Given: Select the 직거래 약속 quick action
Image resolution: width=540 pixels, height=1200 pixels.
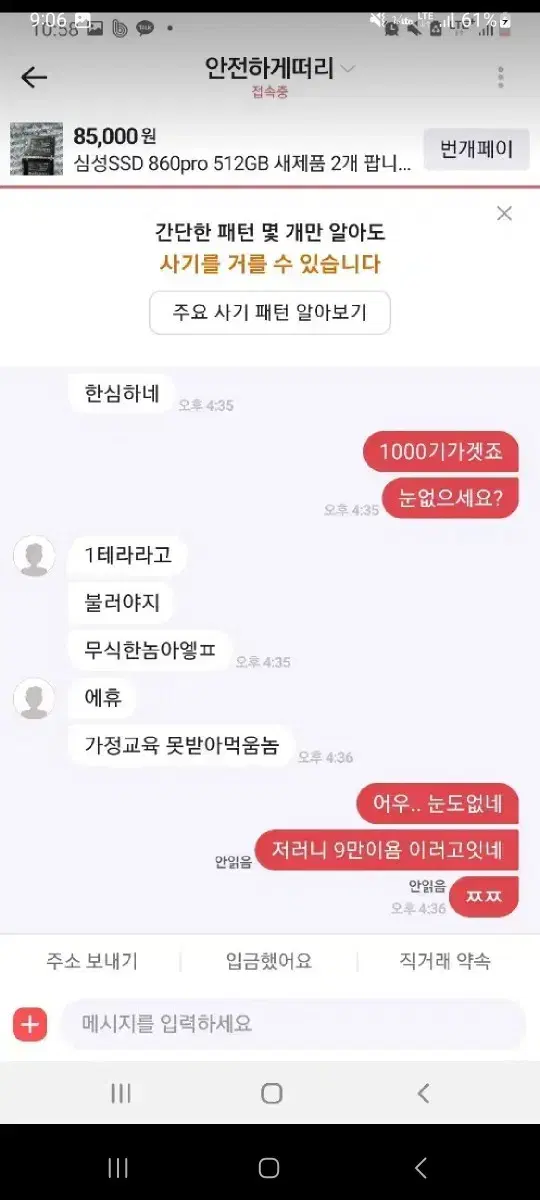Looking at the screenshot, I should pyautogui.click(x=445, y=961).
